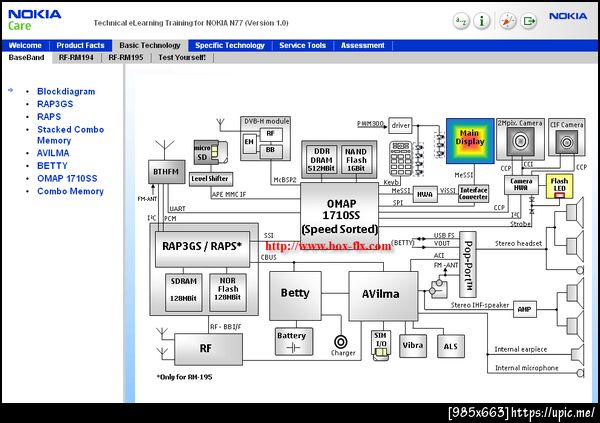This screenshot has height=423, width=600.
Task: Click the 'Stereo IHF-speaker' label
Action: [x=480, y=305]
